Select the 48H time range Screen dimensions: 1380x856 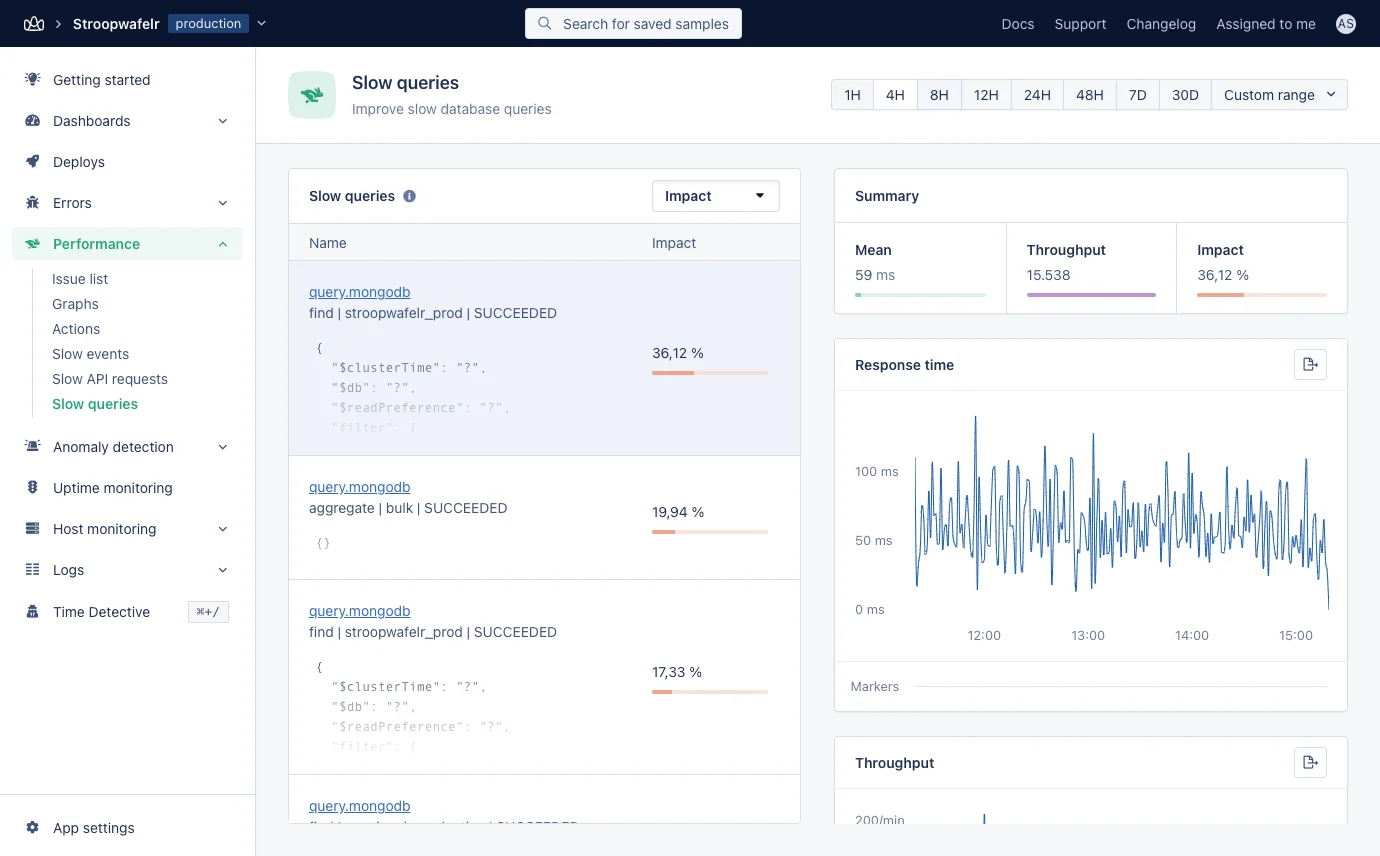[1089, 95]
